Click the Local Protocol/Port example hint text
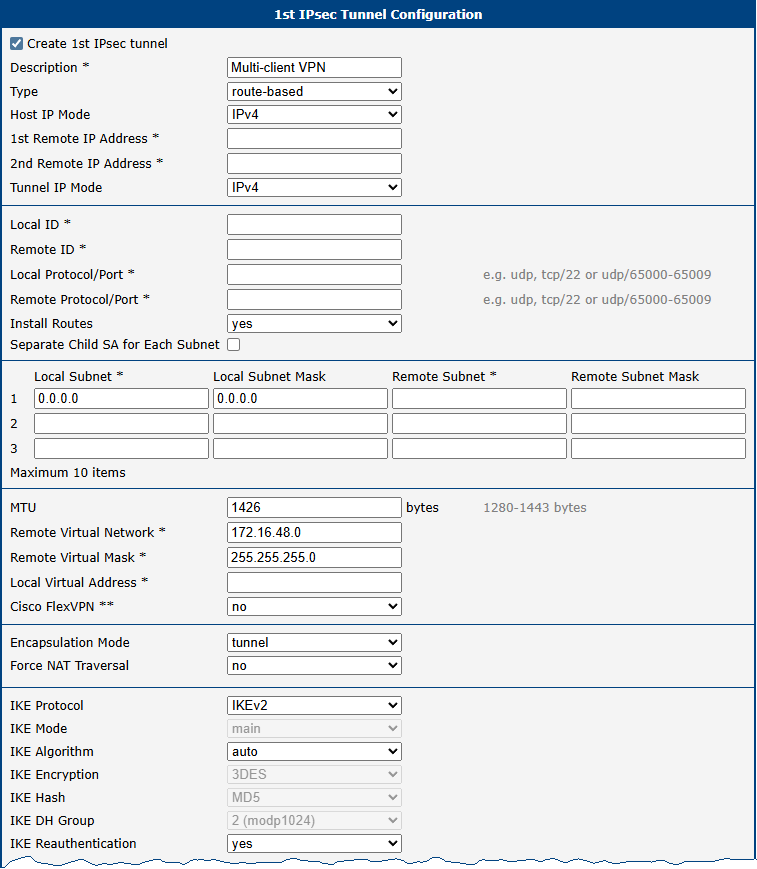 click(597, 275)
